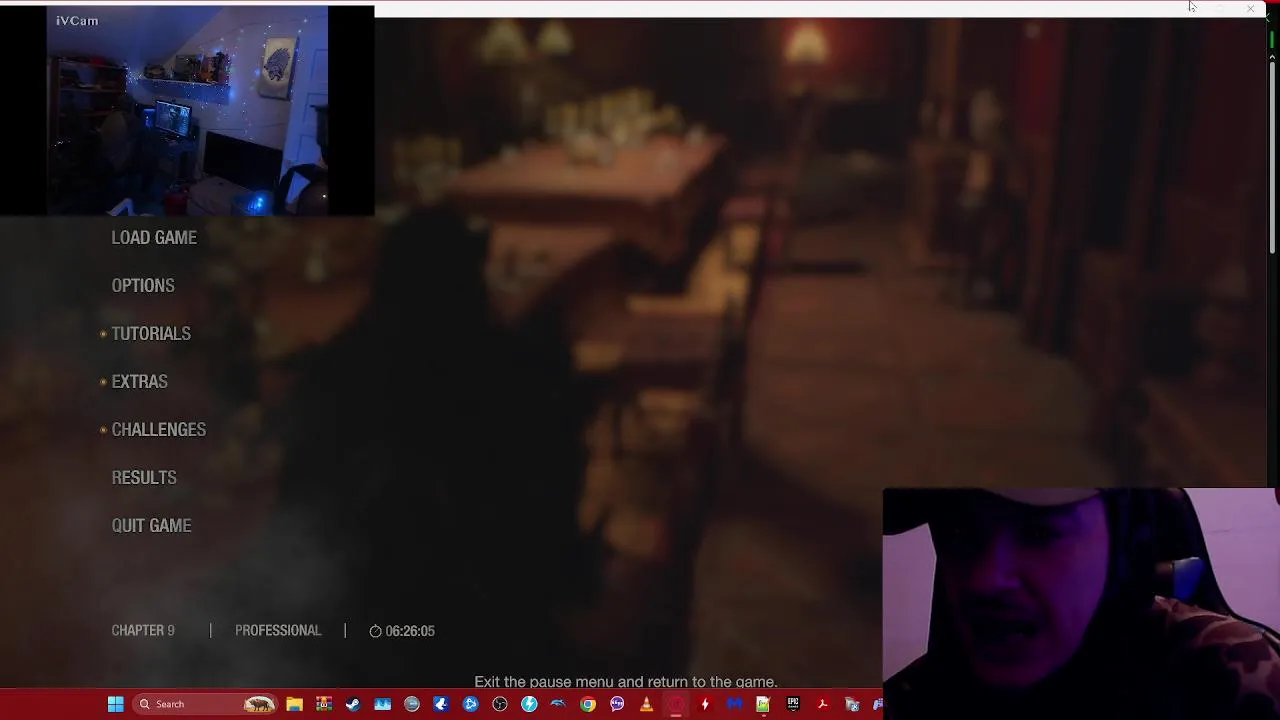The image size is (1280, 720).
Task: Open the EXTRAS menu entry
Action: (139, 382)
